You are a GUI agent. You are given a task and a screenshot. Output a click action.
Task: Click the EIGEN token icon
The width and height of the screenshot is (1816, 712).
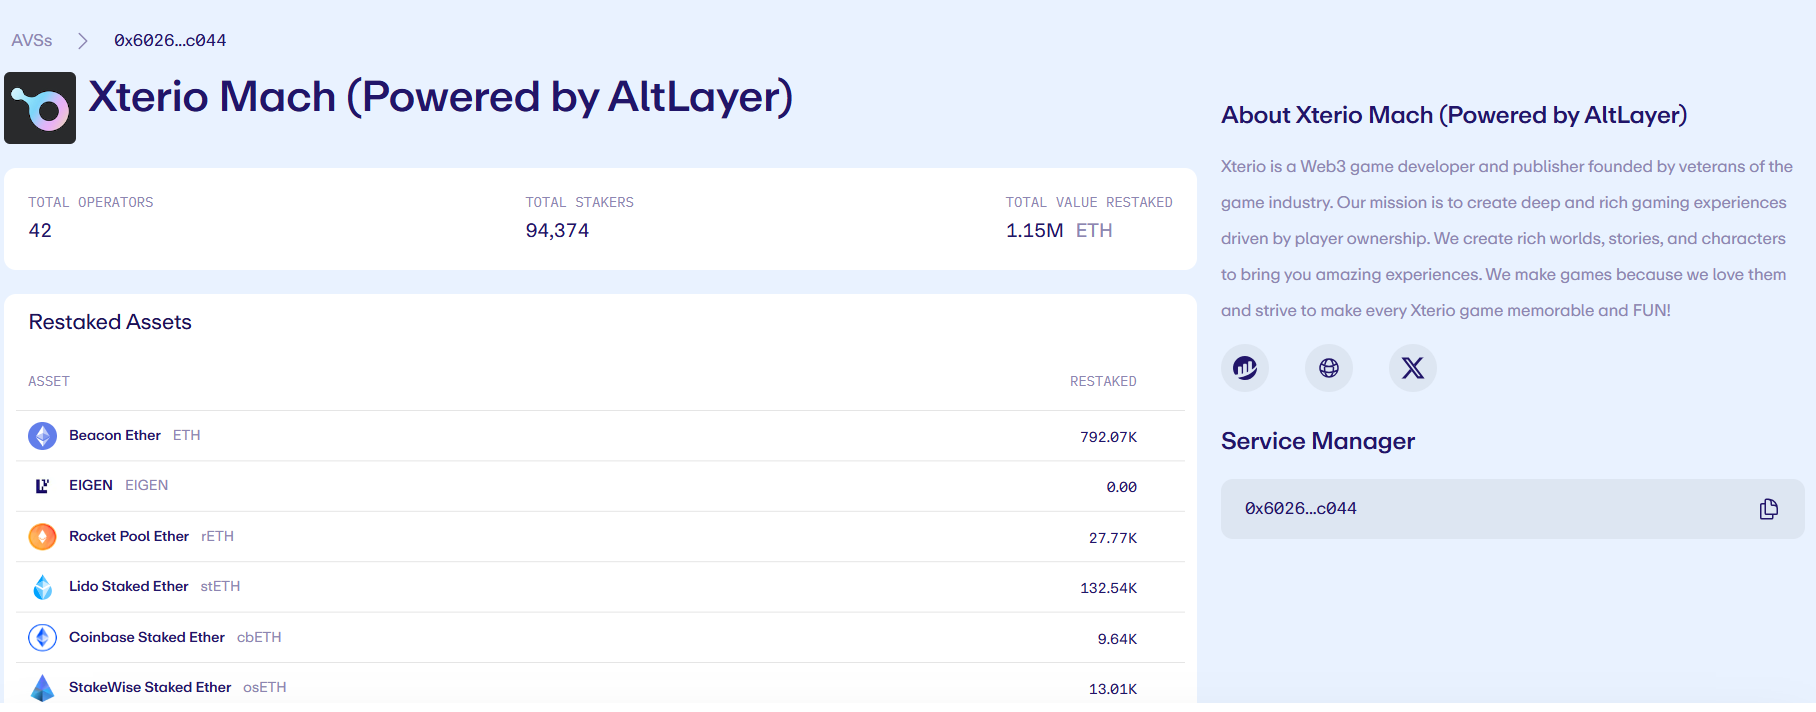point(42,486)
